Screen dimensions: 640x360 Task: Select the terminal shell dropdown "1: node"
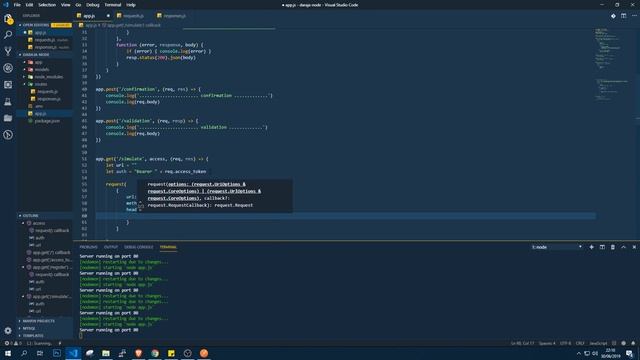point(557,247)
